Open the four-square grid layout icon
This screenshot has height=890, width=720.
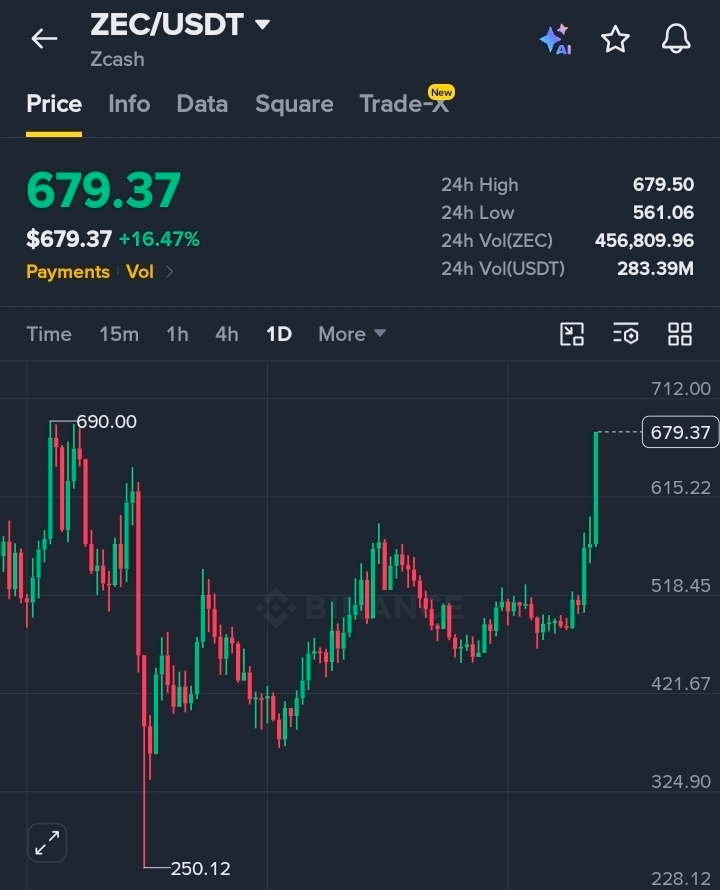(x=680, y=334)
